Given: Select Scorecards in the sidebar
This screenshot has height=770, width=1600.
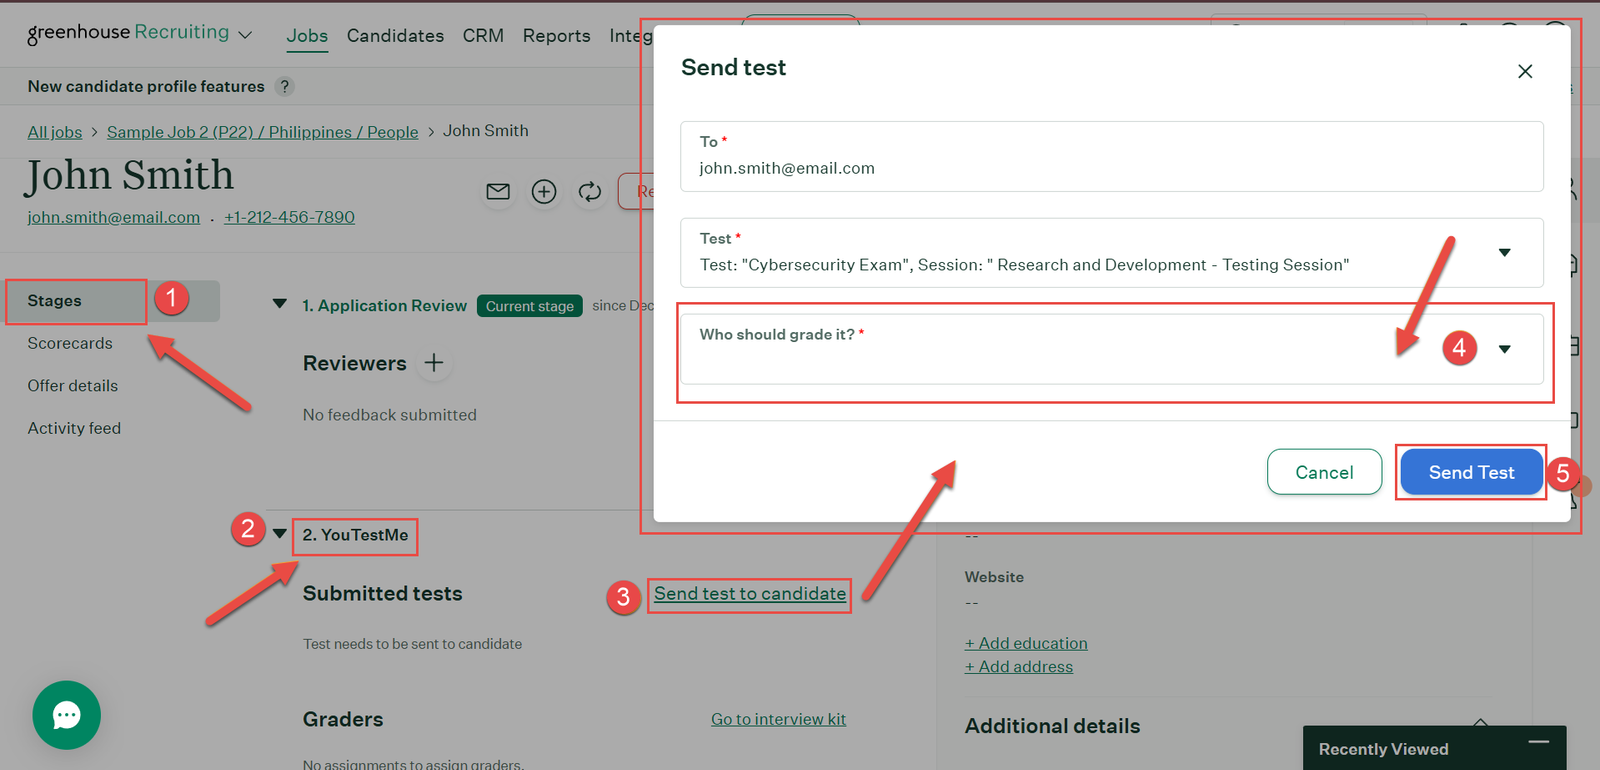Looking at the screenshot, I should point(70,343).
